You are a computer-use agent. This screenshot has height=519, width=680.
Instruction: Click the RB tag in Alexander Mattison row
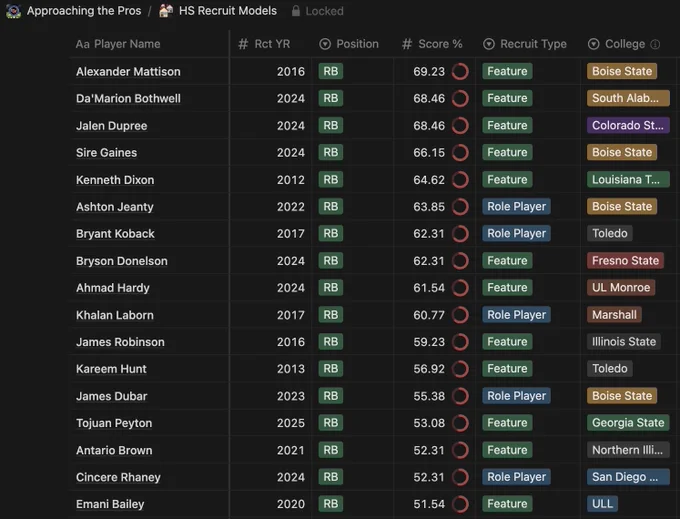tap(330, 71)
